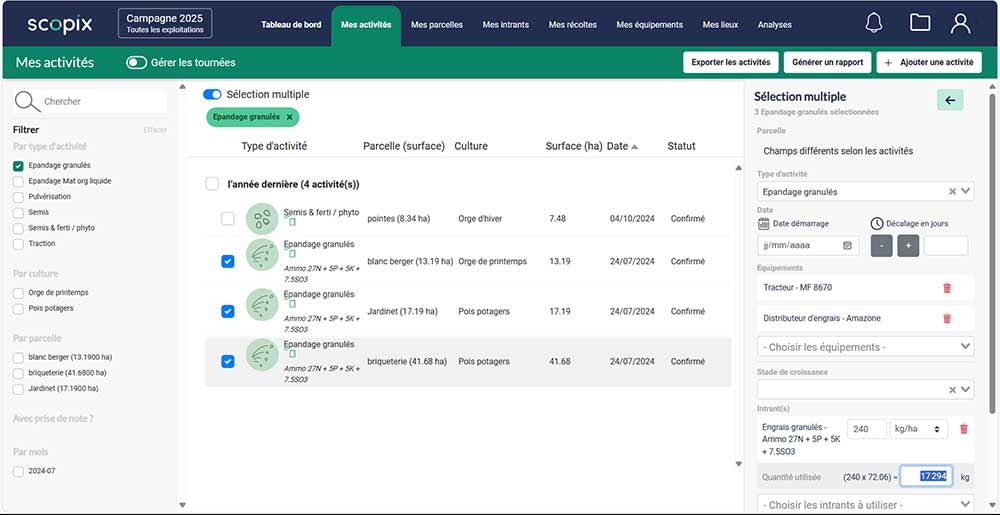This screenshot has width=1000, height=515.
Task: Go to Tableau de bord tab
Action: click(291, 25)
